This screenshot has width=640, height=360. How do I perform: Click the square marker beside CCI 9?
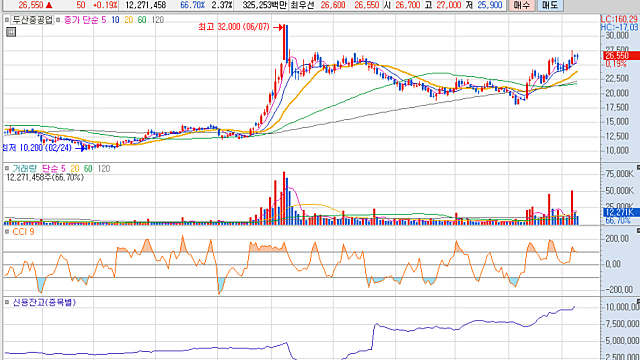[x=7, y=231]
